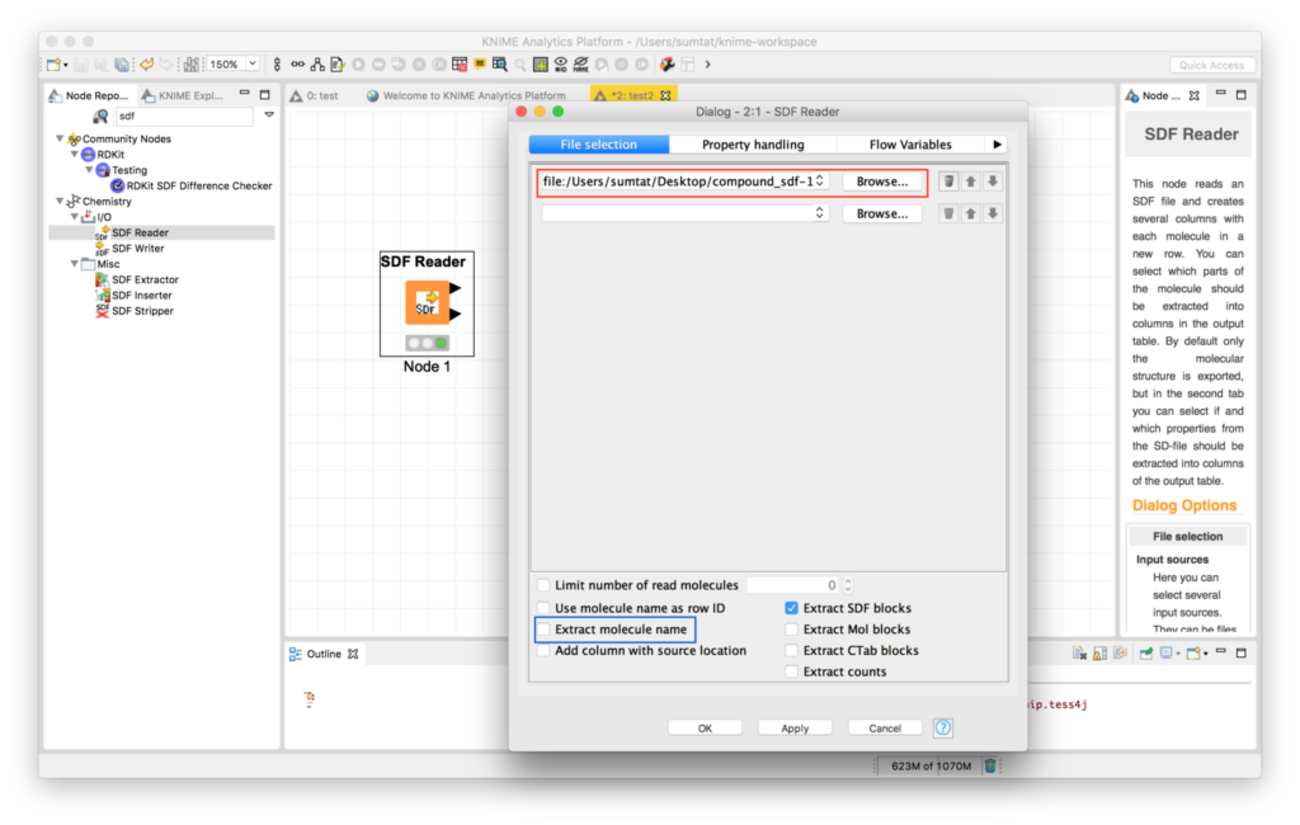Collapse the Chemistry category
Image resolution: width=1300 pixels, height=825 pixels.
(60, 201)
